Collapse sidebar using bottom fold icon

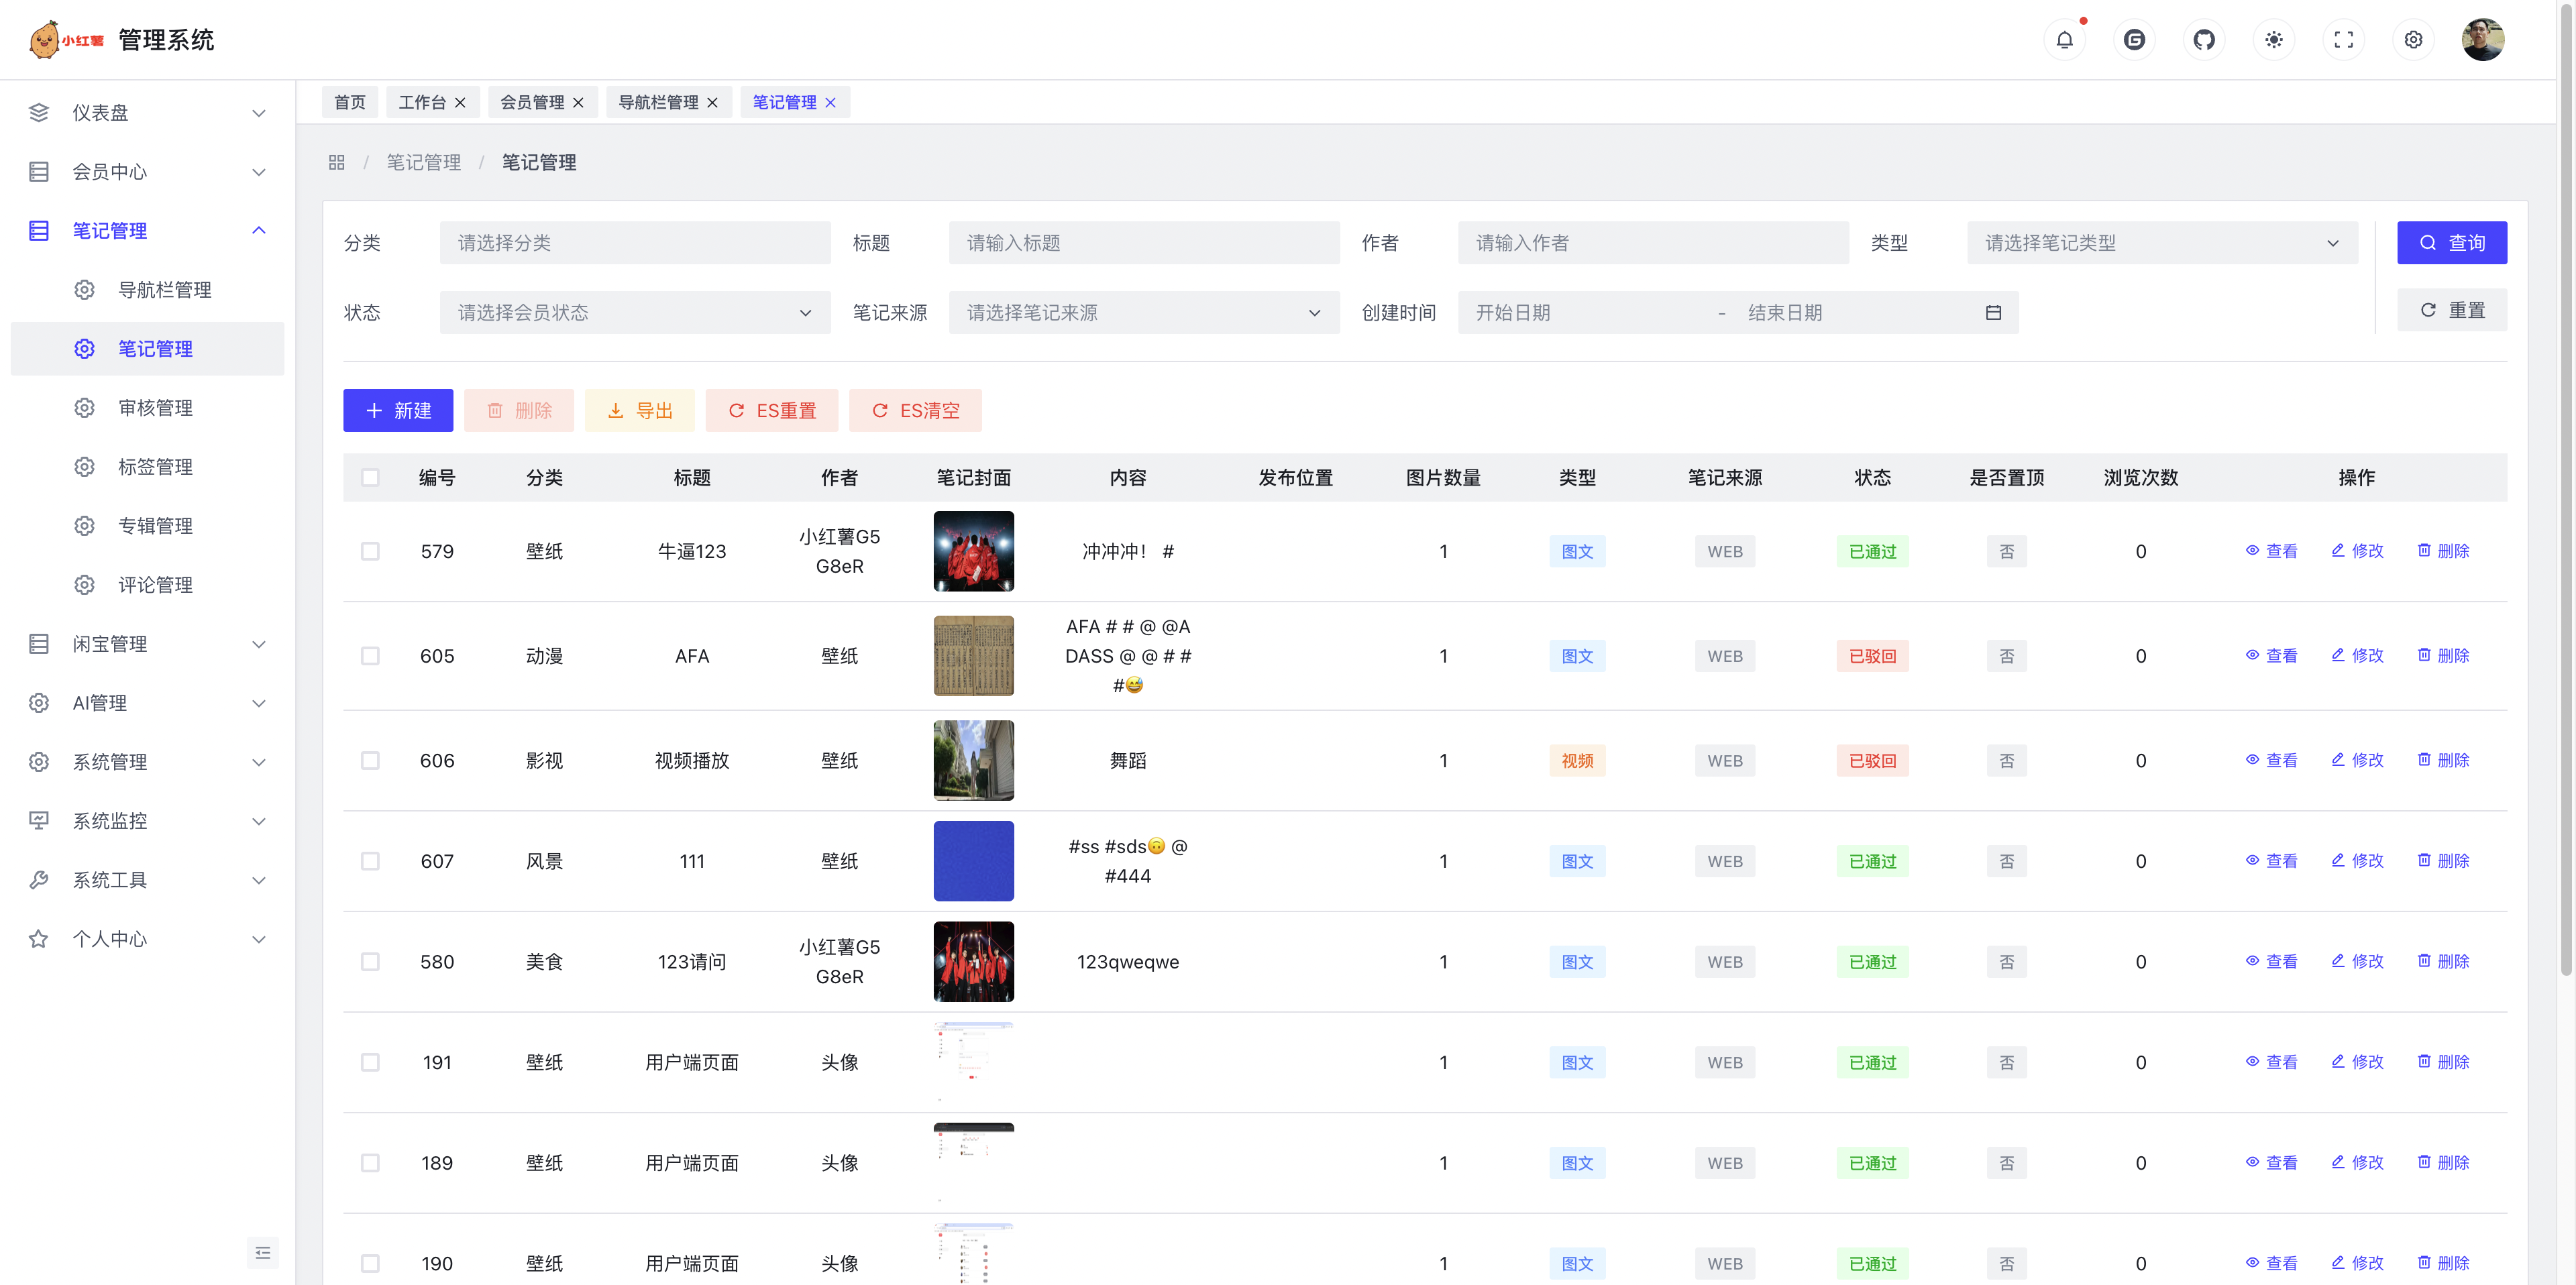[x=263, y=1252]
